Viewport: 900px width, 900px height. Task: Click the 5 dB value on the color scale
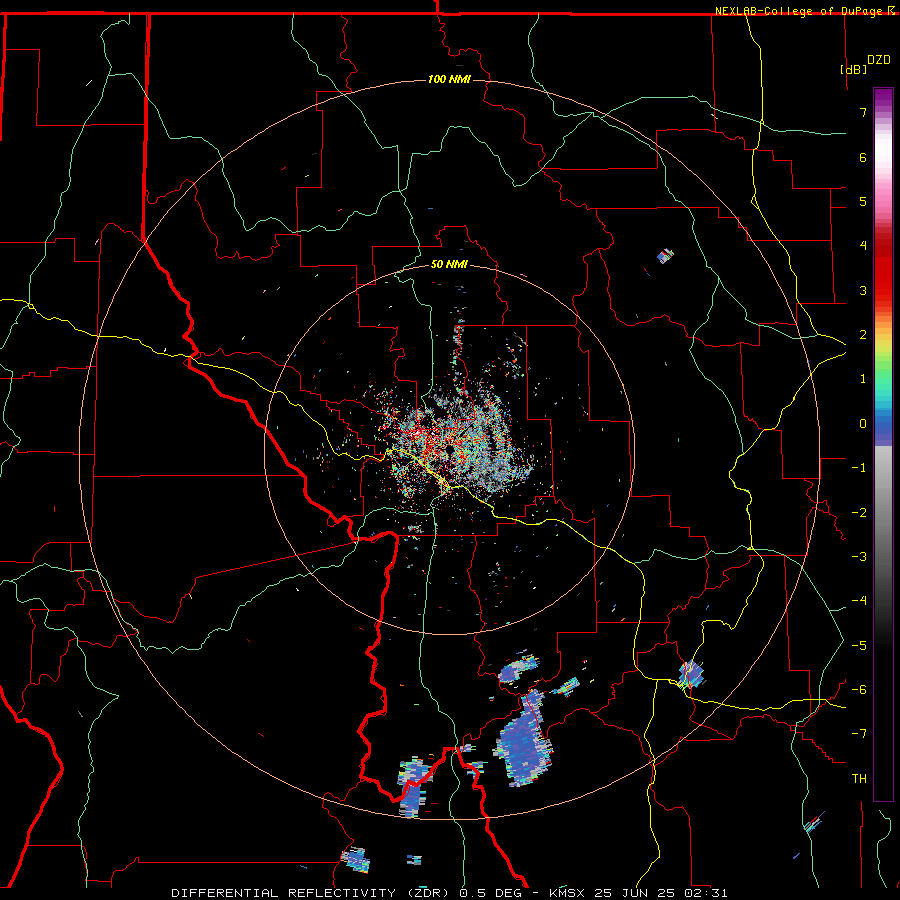(863, 201)
